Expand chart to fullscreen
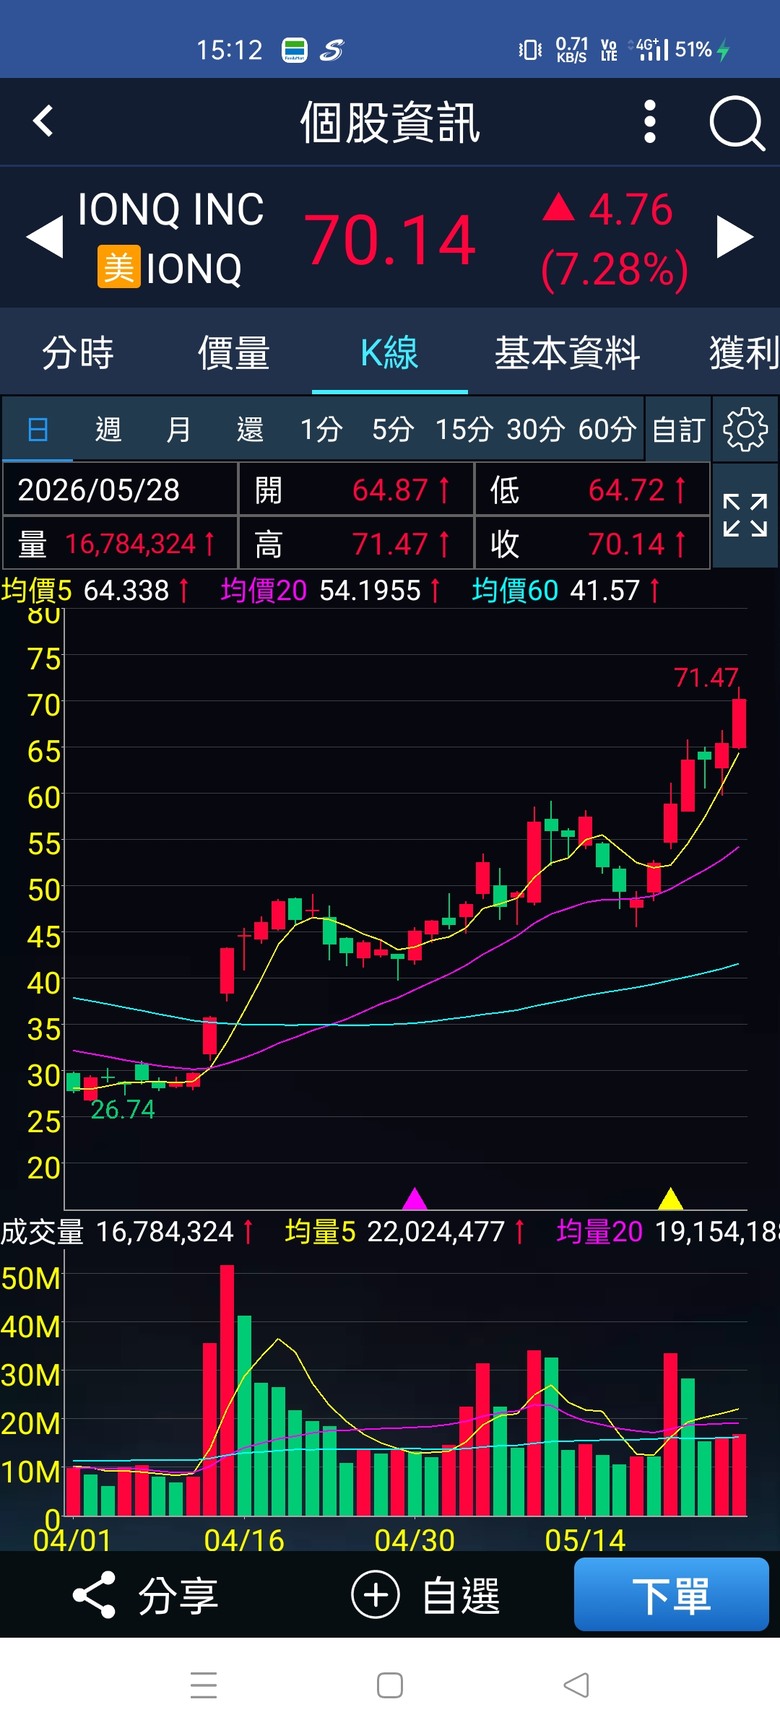This screenshot has height=1733, width=780. point(745,515)
